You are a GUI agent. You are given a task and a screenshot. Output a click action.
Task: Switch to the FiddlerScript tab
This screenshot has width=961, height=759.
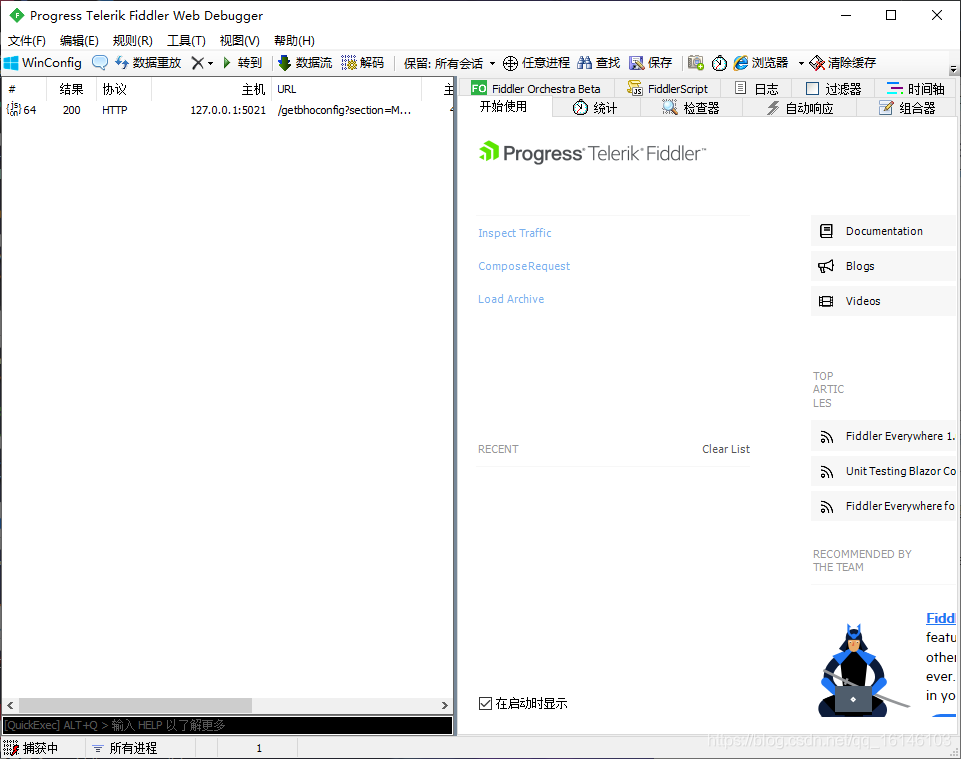point(667,88)
